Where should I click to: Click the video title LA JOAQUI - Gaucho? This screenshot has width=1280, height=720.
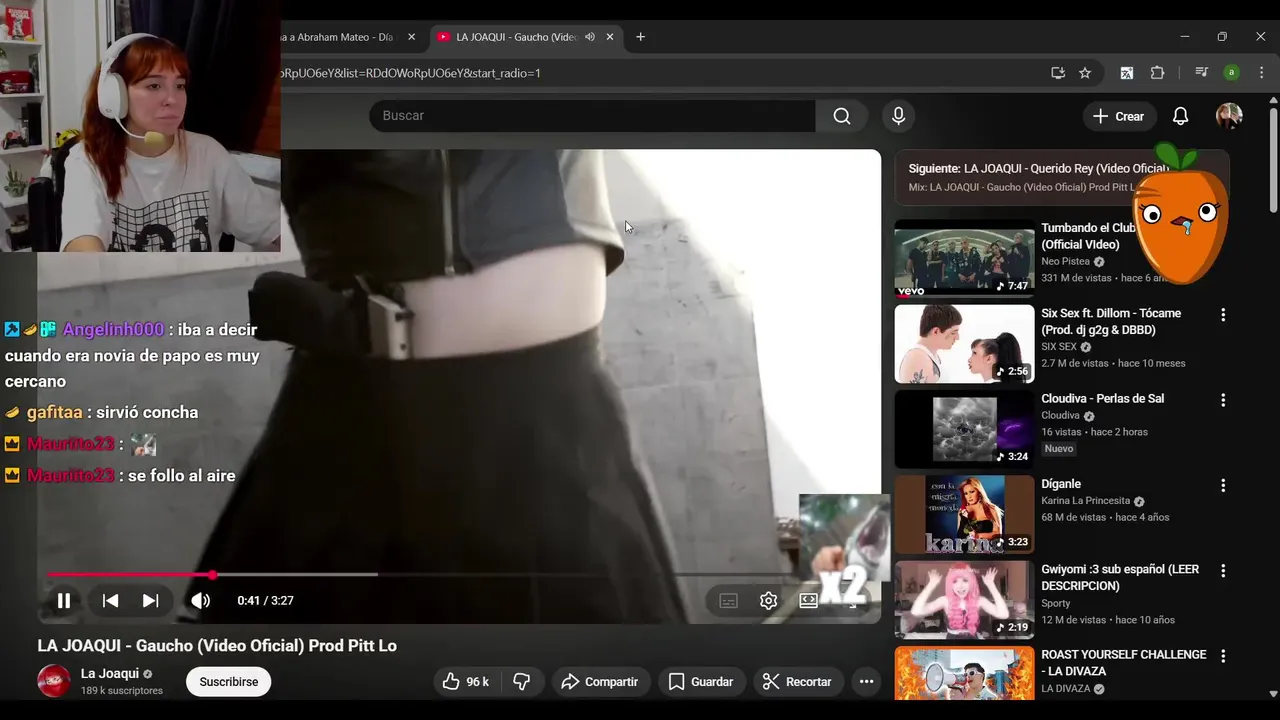click(217, 646)
